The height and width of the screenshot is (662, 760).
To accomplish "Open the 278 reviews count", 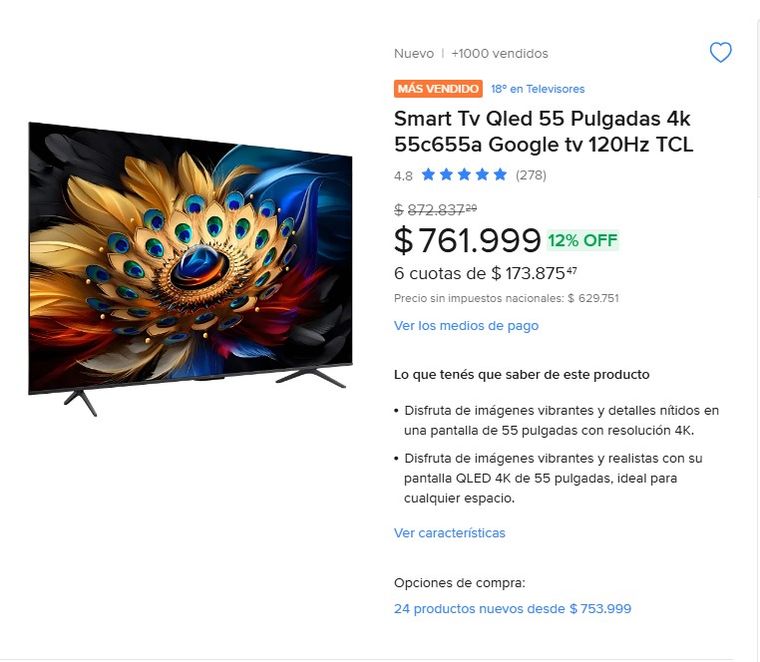I will 531,175.
